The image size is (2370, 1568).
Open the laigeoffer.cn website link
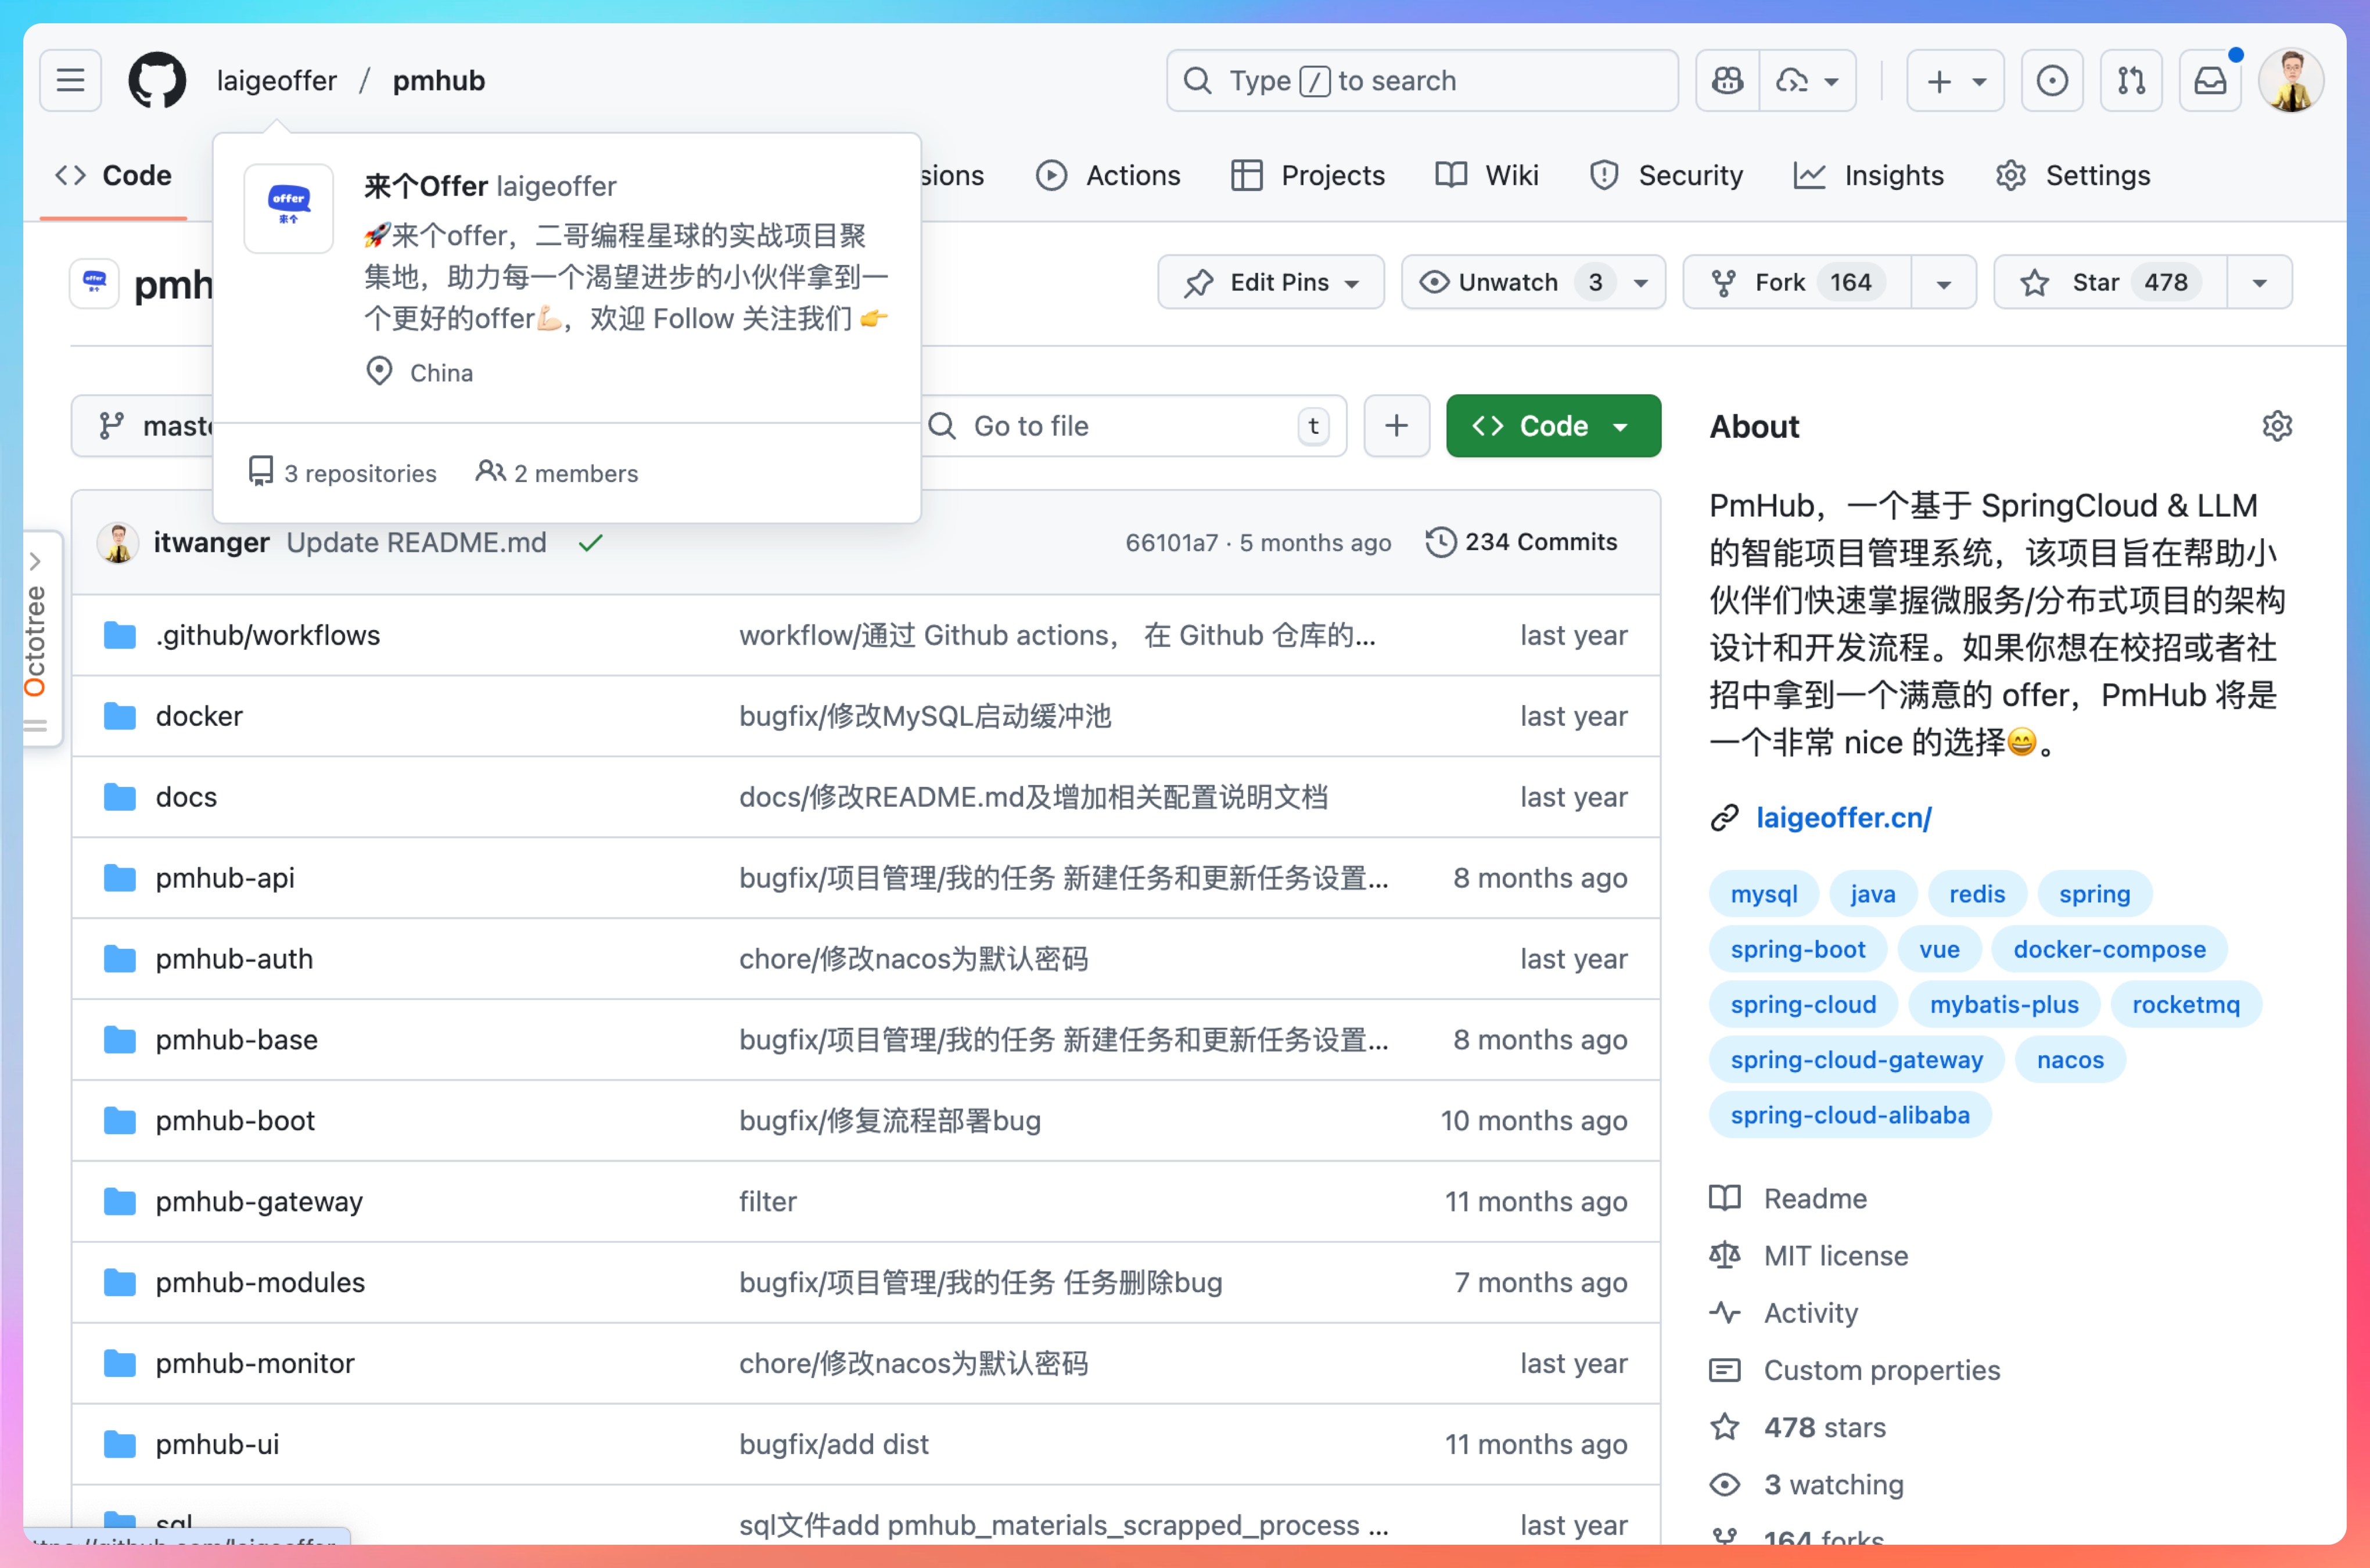point(1843,818)
